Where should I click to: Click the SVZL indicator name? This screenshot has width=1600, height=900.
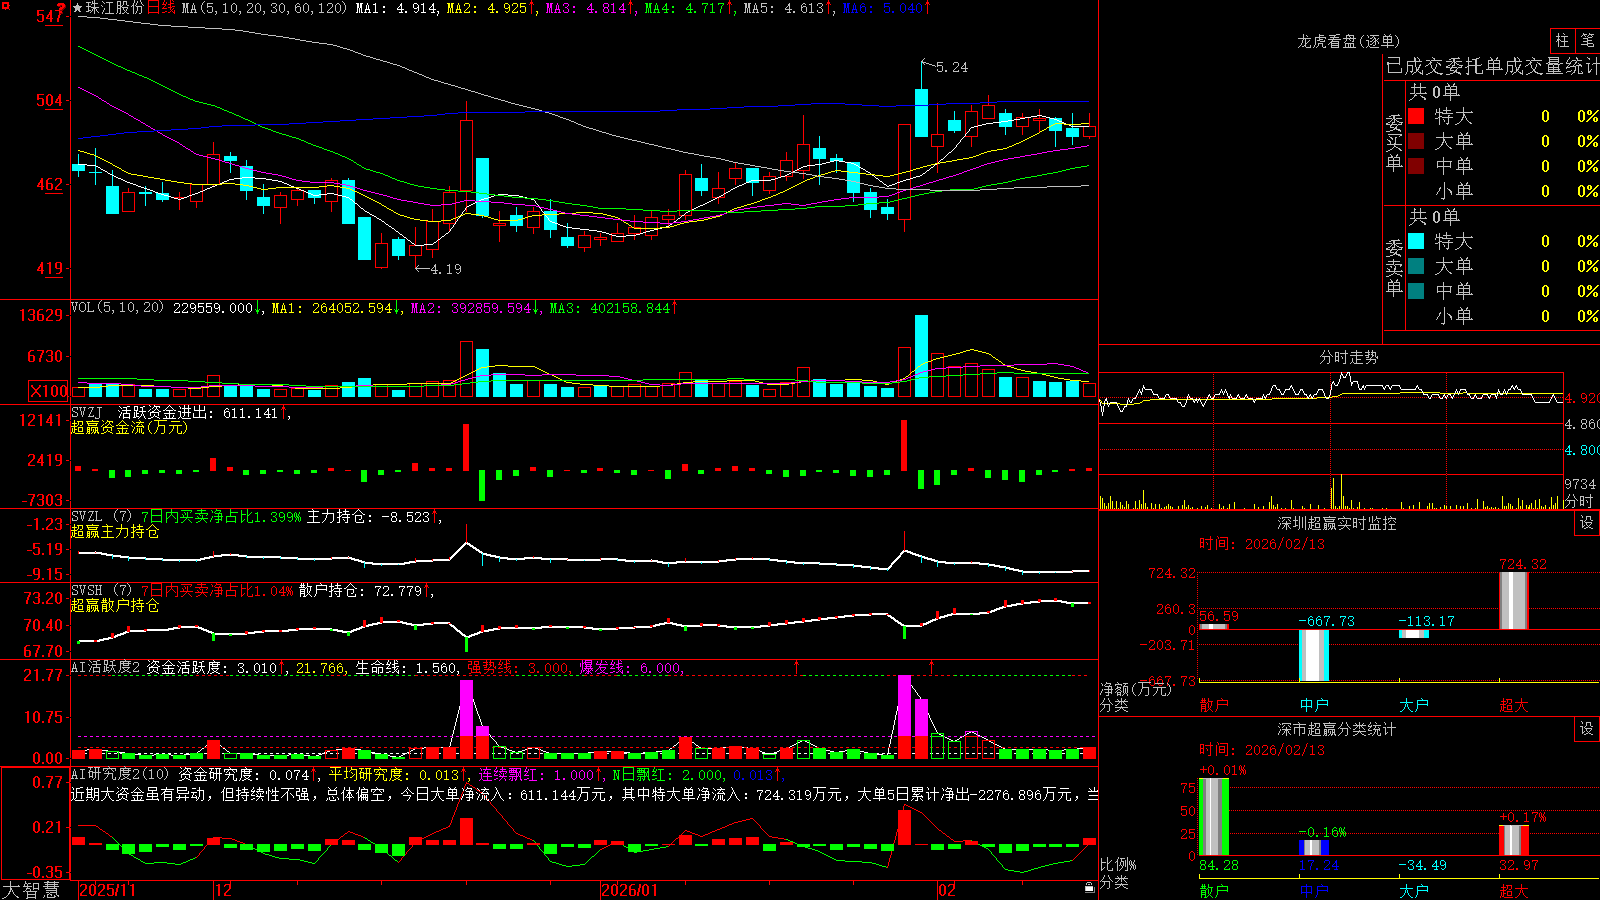pyautogui.click(x=87, y=517)
